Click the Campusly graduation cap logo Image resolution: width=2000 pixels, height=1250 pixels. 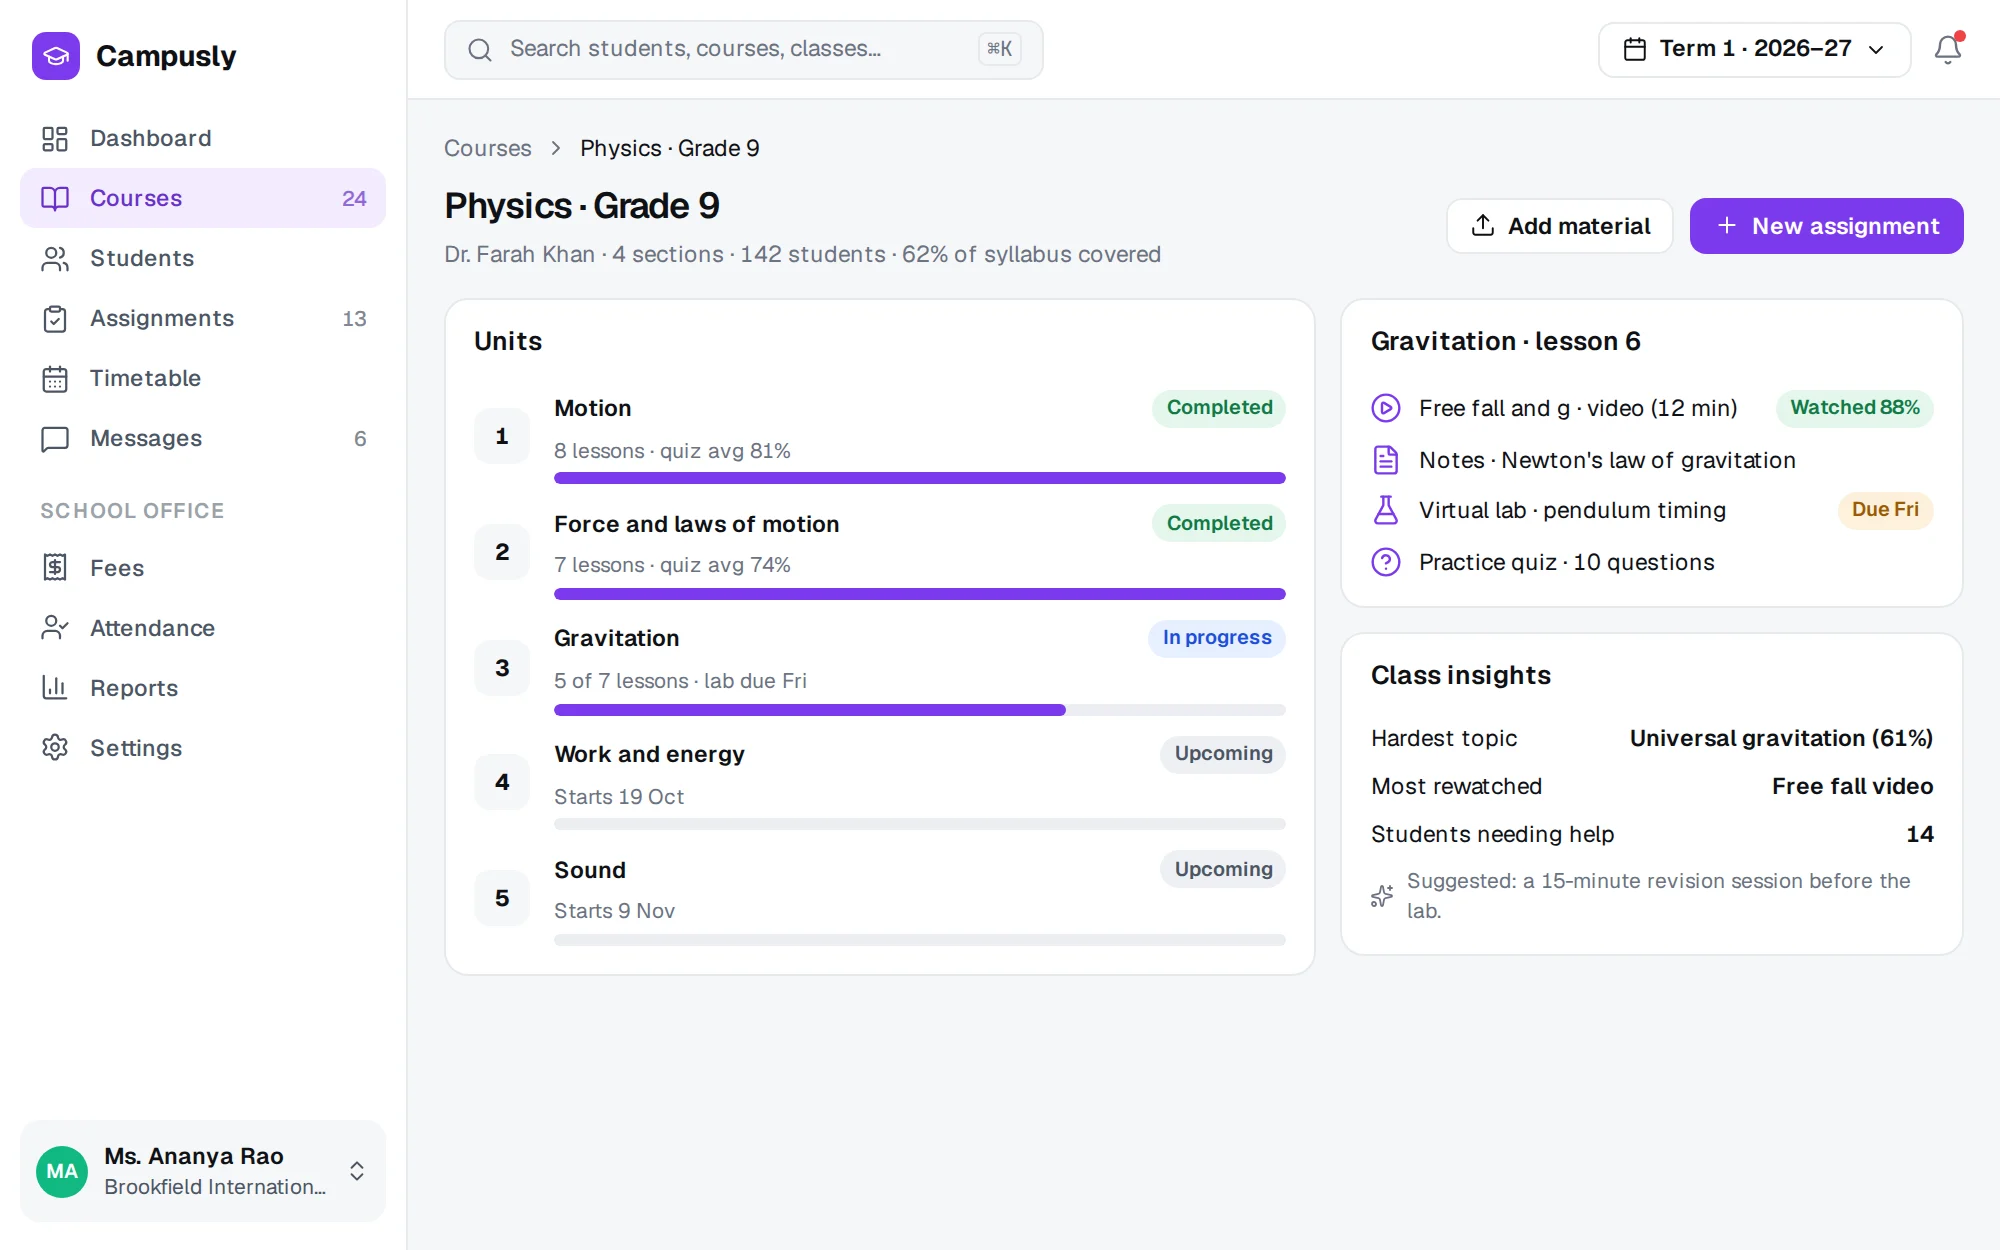click(x=56, y=56)
